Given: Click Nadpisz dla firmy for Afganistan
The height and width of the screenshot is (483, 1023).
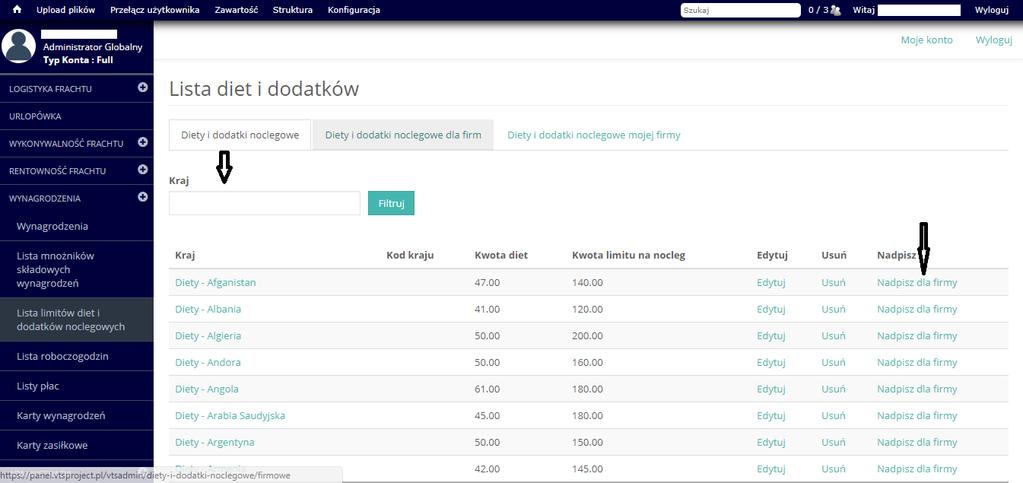Looking at the screenshot, I should [x=917, y=283].
